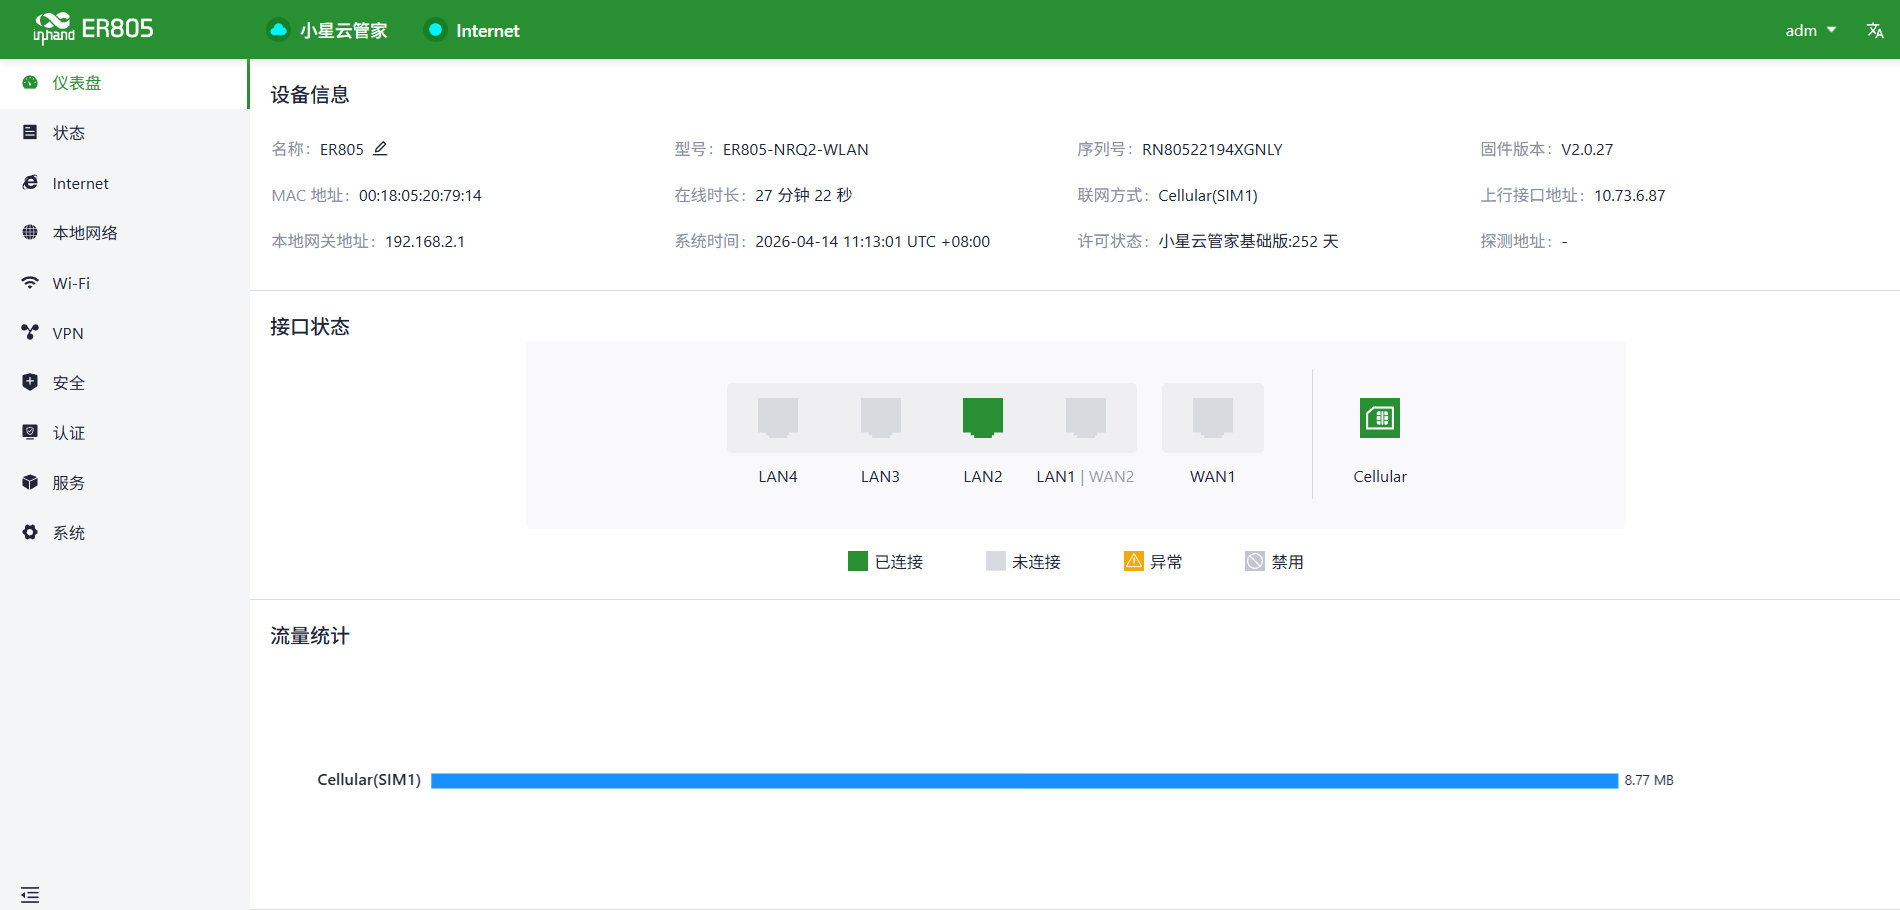Image resolution: width=1900 pixels, height=910 pixels.
Task: Collapse the sidebar with bottom toggle icon
Action: 30,895
